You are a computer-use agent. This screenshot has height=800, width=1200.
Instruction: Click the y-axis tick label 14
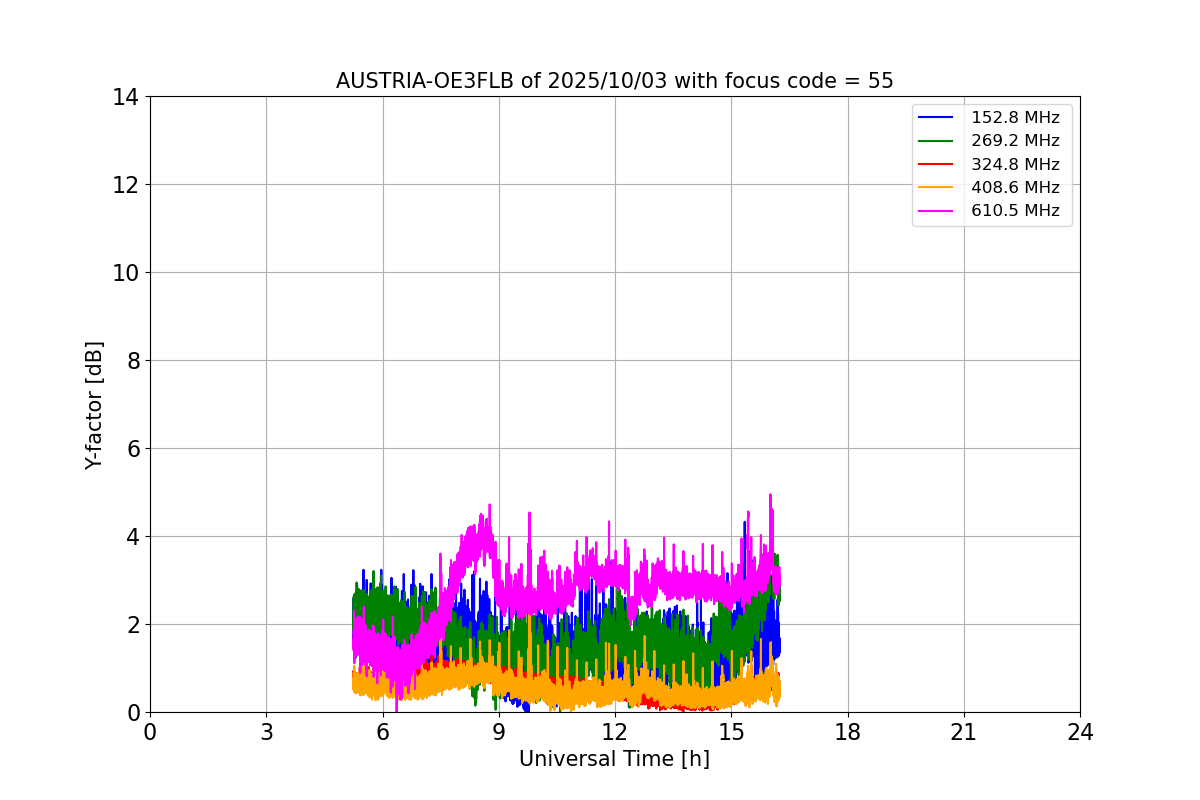(125, 97)
